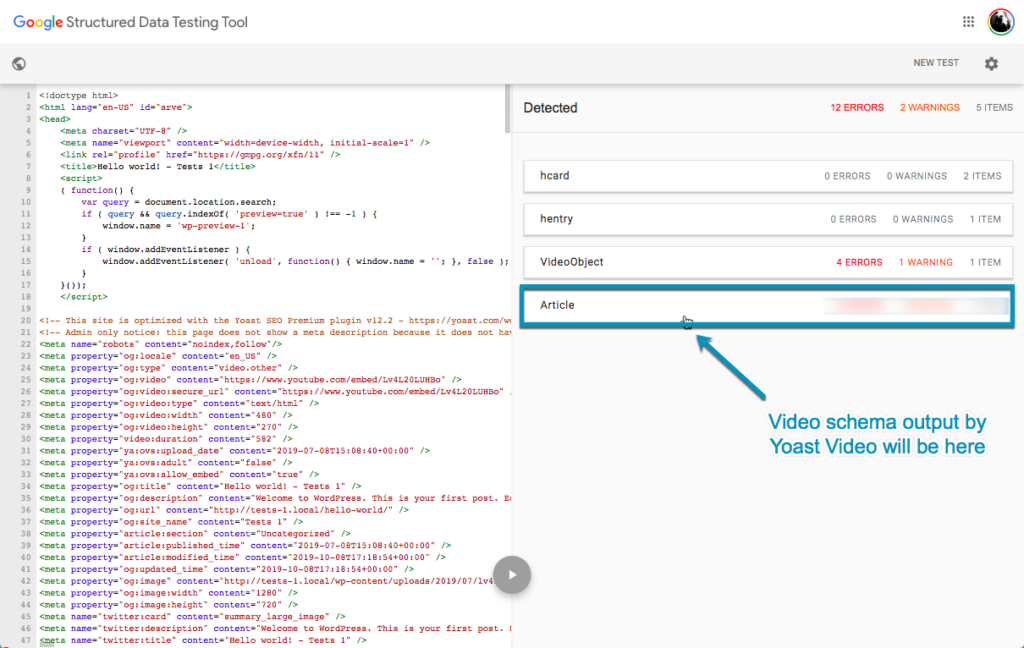Click the 2 WARNINGS summary
This screenshot has width=1024, height=648.
(930, 107)
